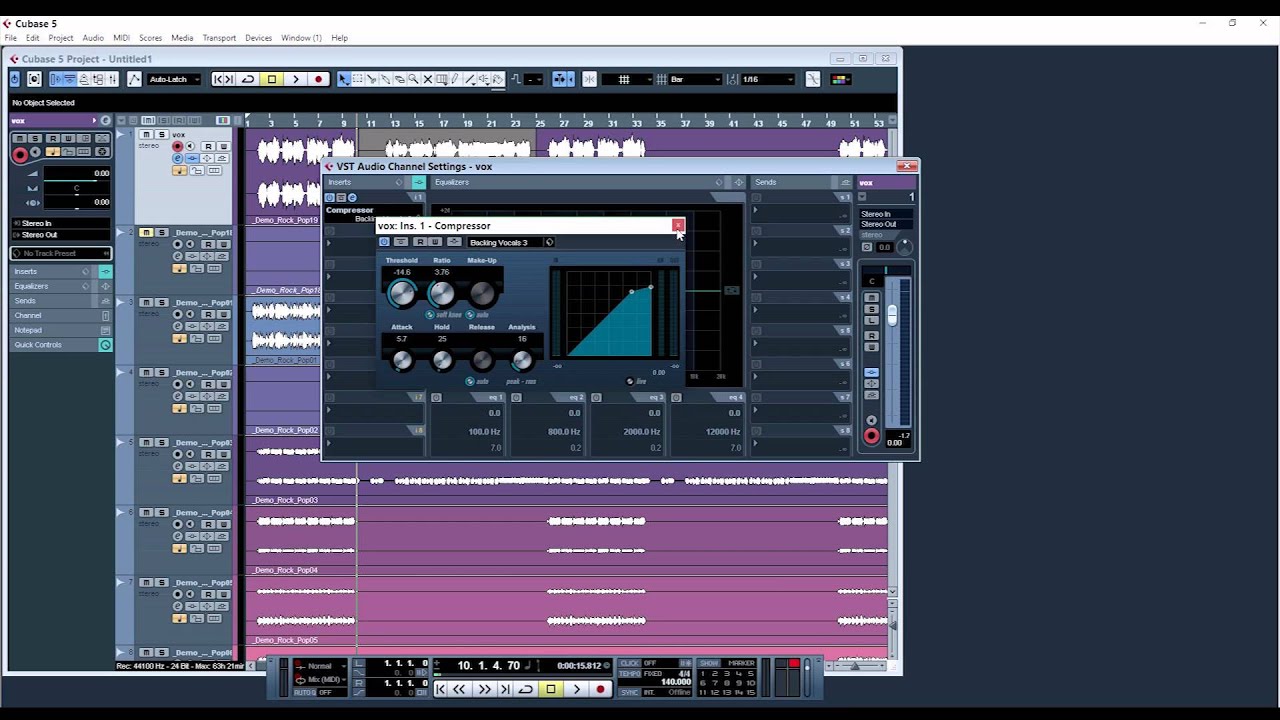Select the Mute X tool in toolbar
This screenshot has height=720, width=1280.
point(427,79)
